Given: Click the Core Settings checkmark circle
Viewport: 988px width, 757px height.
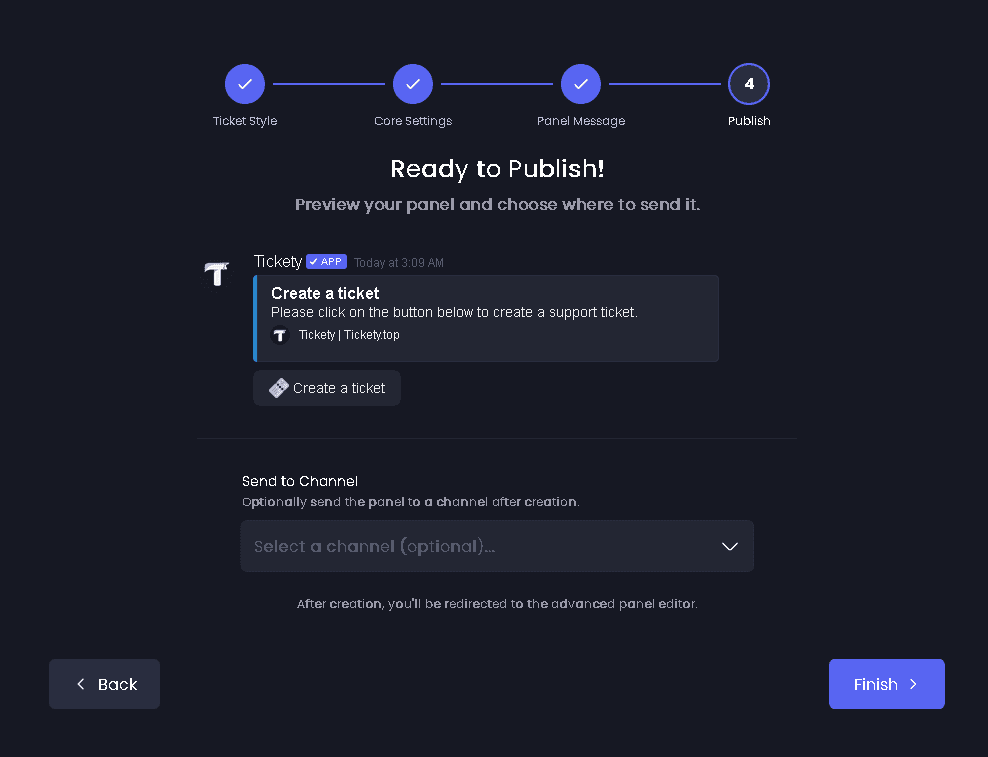Looking at the screenshot, I should (x=413, y=84).
